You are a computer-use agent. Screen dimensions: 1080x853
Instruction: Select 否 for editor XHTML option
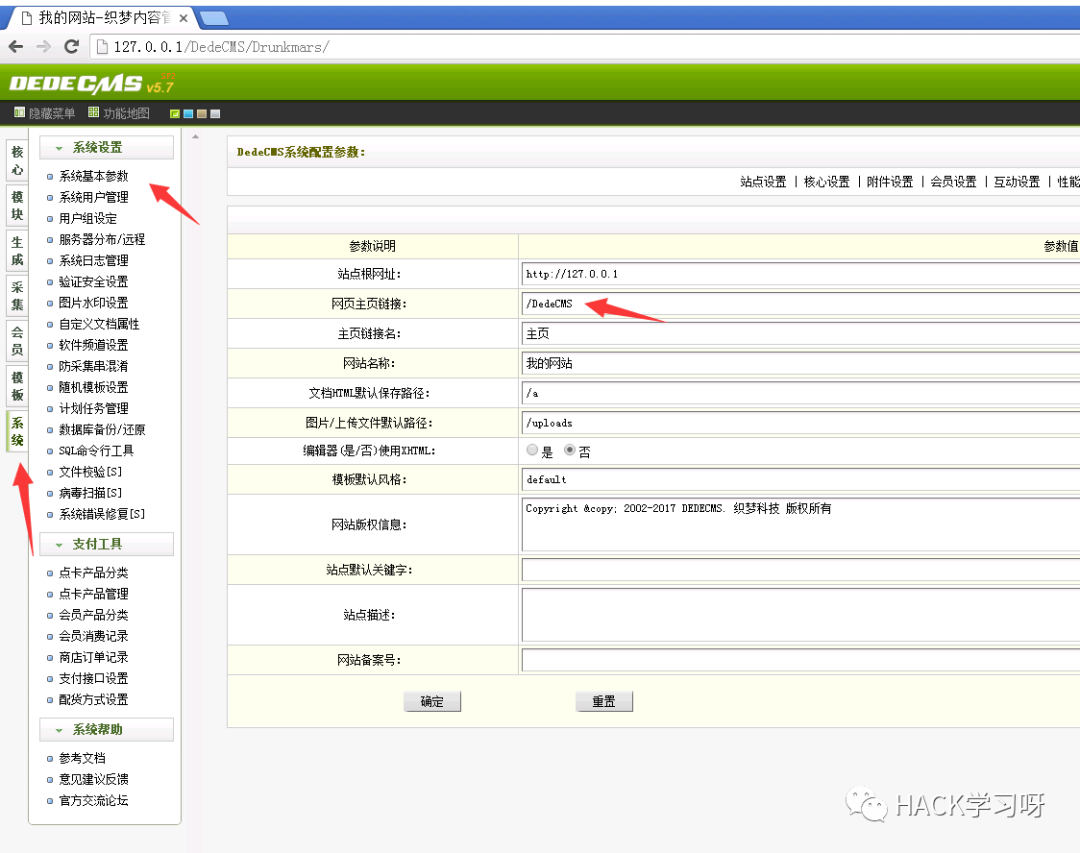pyautogui.click(x=570, y=450)
